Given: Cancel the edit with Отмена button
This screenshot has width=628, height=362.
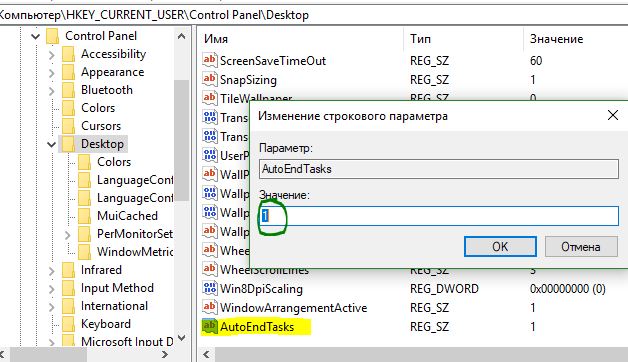Looking at the screenshot, I should 581,246.
